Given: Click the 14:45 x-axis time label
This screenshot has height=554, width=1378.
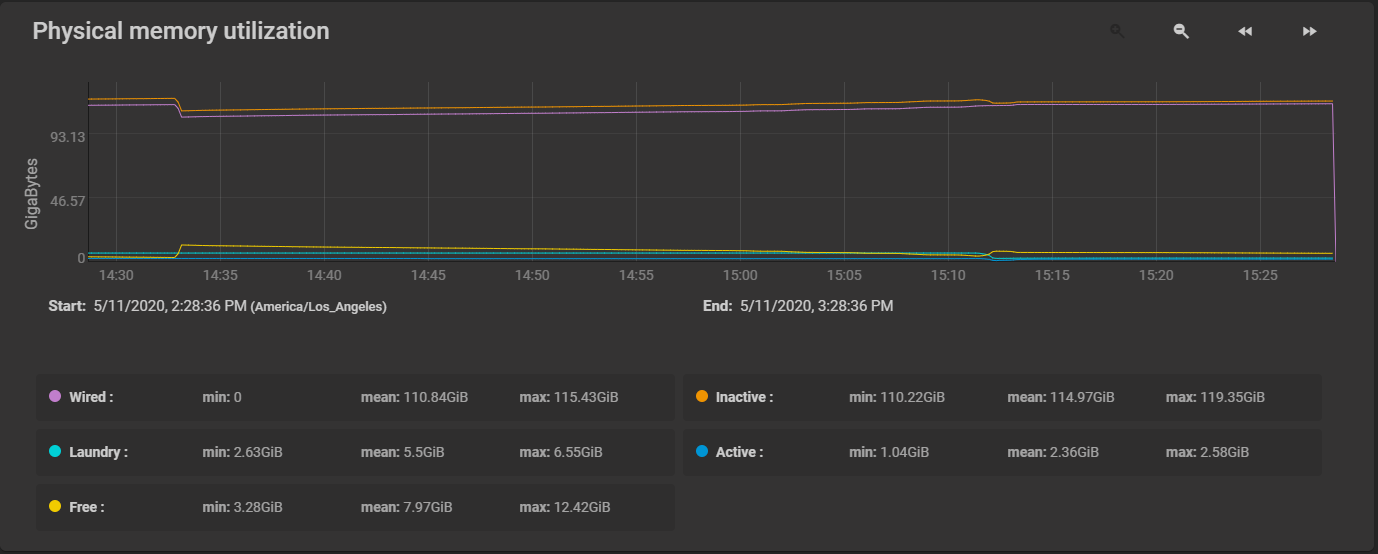Looking at the screenshot, I should [x=428, y=274].
